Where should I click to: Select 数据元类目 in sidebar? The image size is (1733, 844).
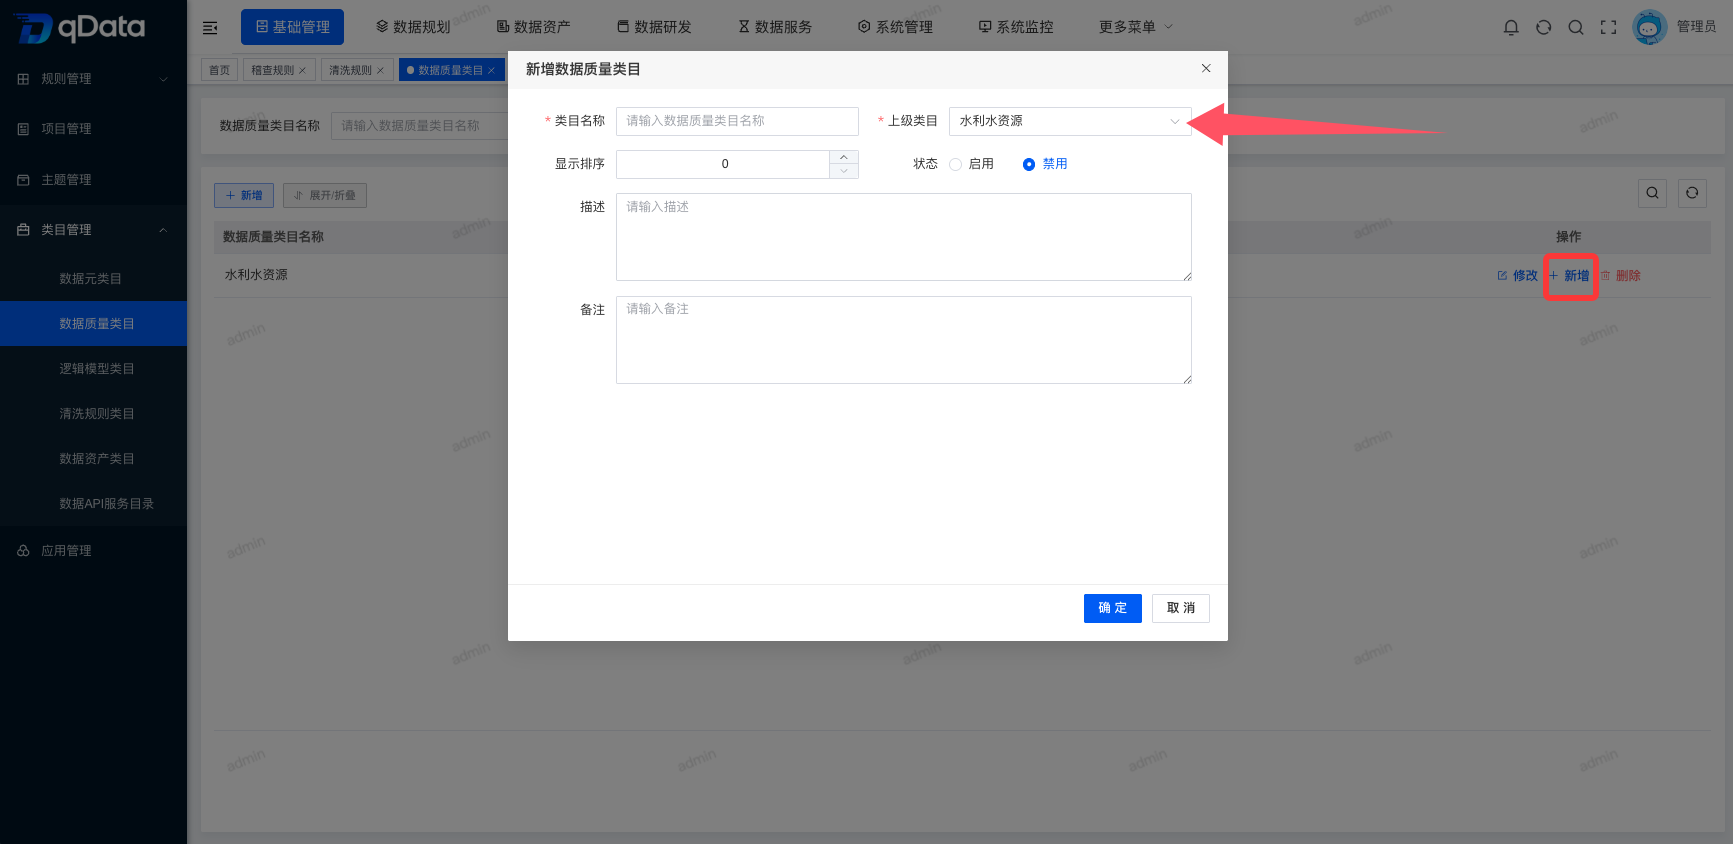[x=93, y=279]
